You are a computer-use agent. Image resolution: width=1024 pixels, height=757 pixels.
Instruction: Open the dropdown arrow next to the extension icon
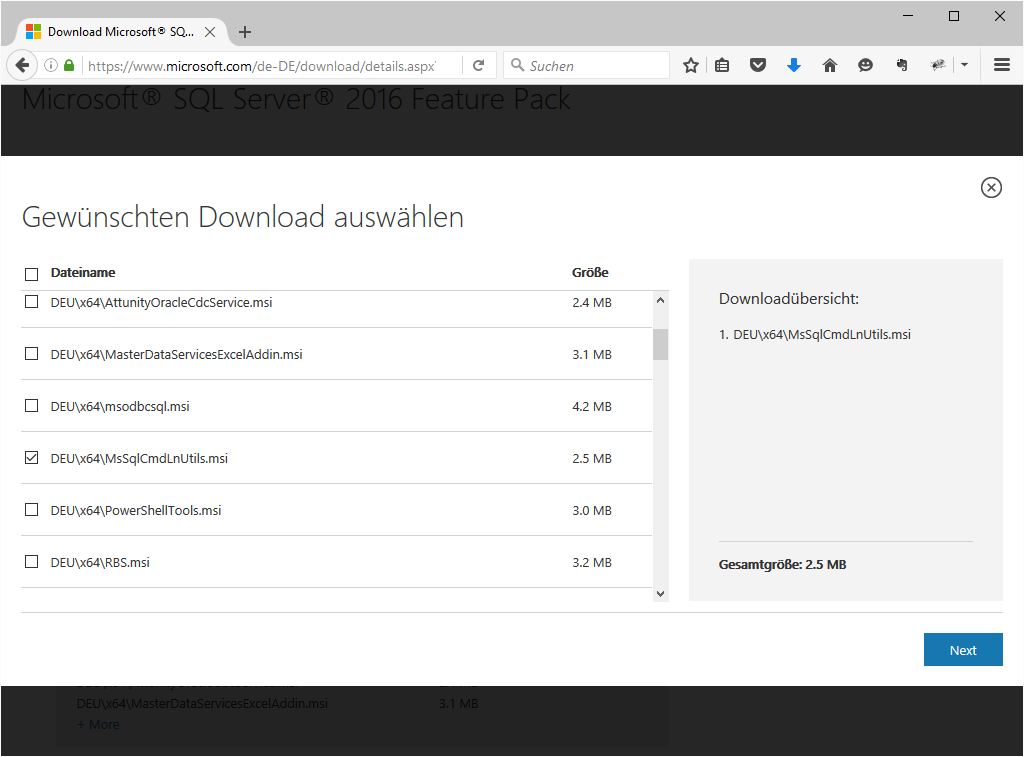point(965,65)
